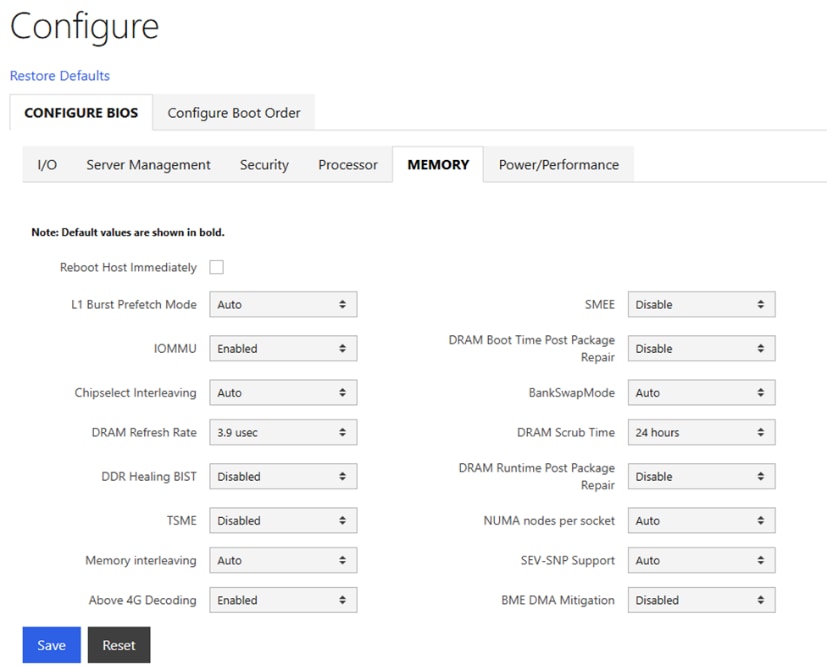Open the BME DMA Mitigation dropdown

pos(701,601)
